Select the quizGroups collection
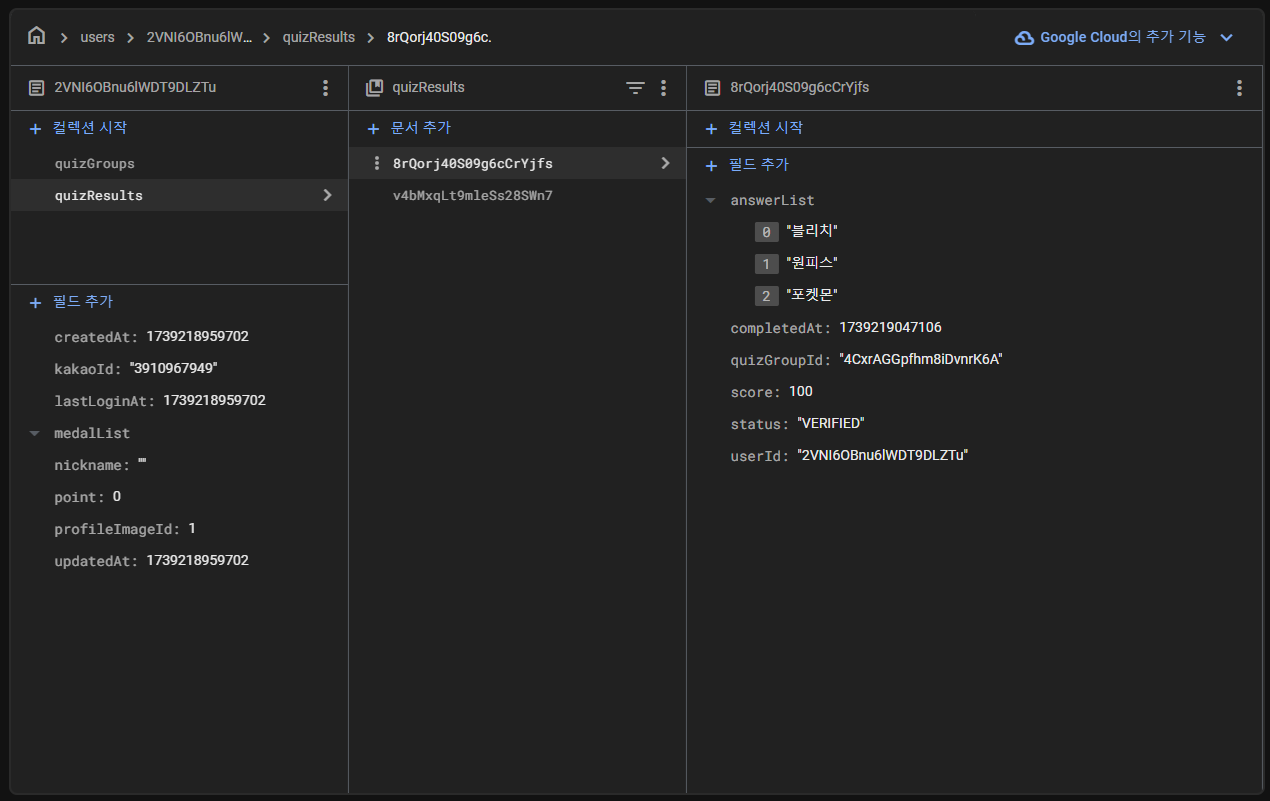The width and height of the screenshot is (1270, 801). coord(94,163)
